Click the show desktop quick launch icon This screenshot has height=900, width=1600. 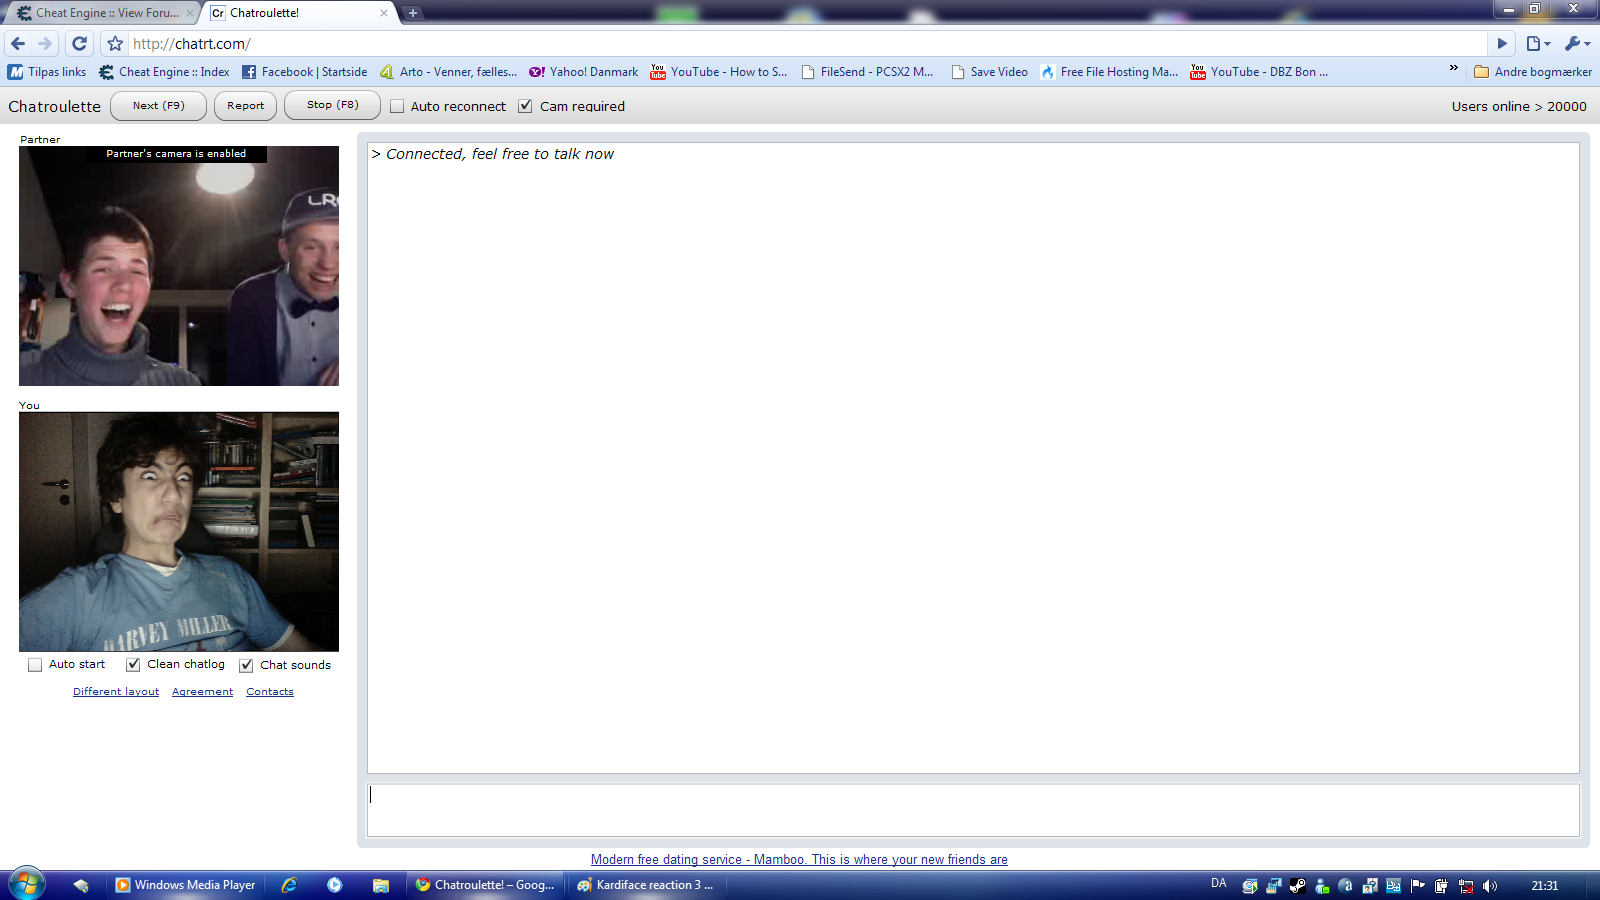81,885
